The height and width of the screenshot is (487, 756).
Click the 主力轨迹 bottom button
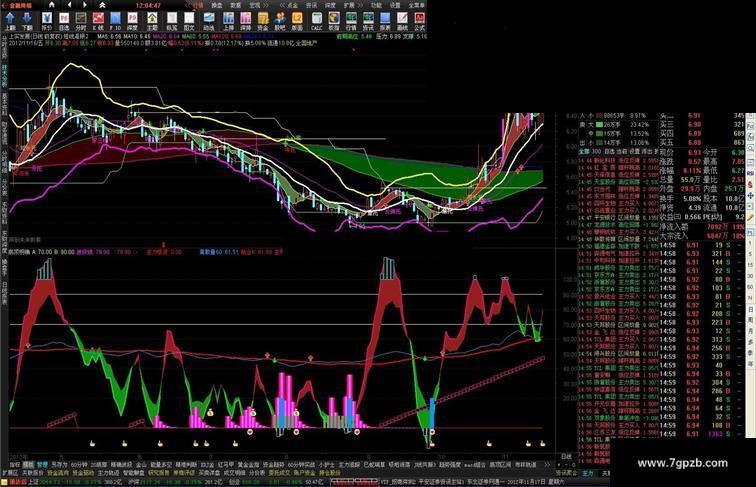point(108,473)
